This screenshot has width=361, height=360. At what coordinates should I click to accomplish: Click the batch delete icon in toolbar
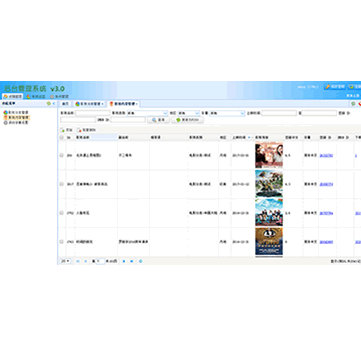tap(79, 130)
